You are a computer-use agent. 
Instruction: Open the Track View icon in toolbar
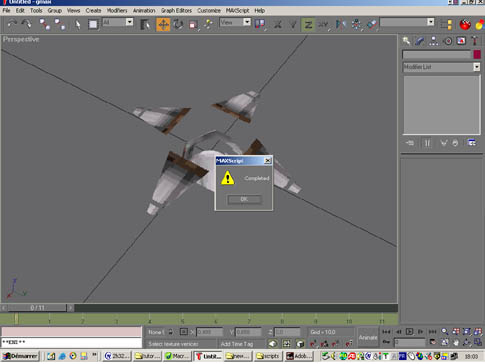point(446,24)
